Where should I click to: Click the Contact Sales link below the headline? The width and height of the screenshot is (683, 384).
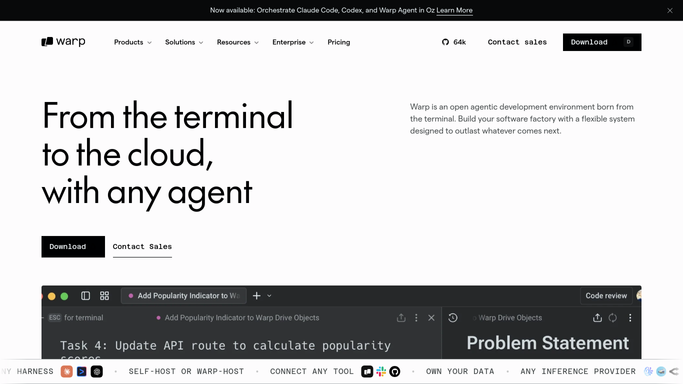(142, 247)
